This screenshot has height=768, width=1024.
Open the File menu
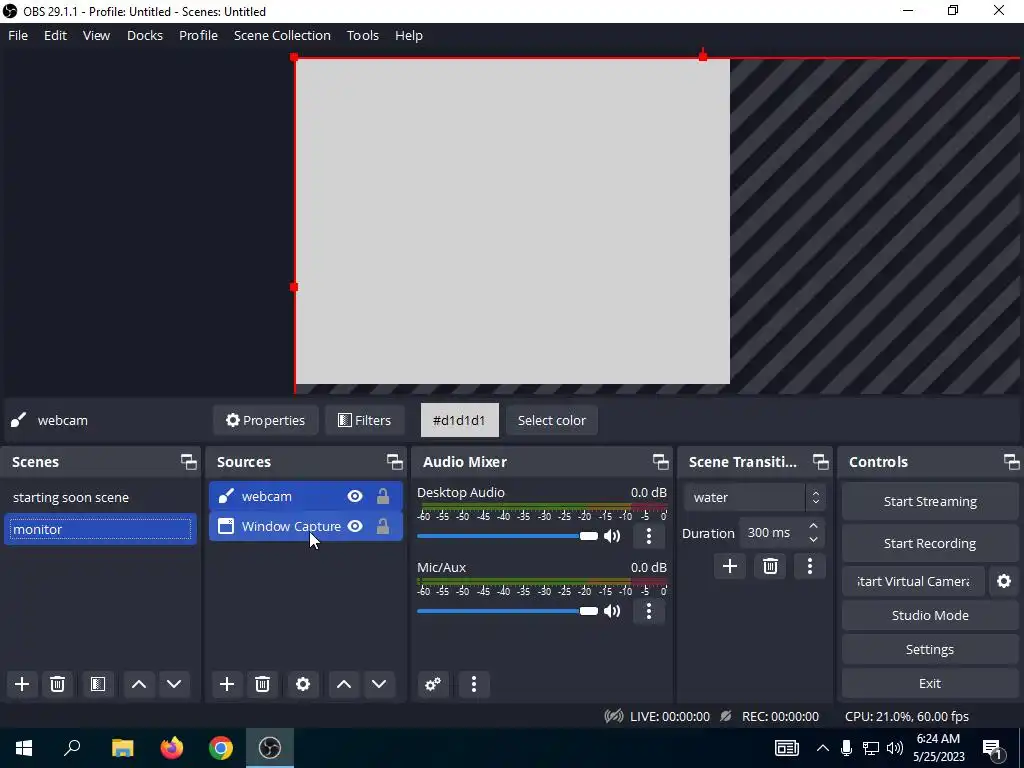[18, 35]
